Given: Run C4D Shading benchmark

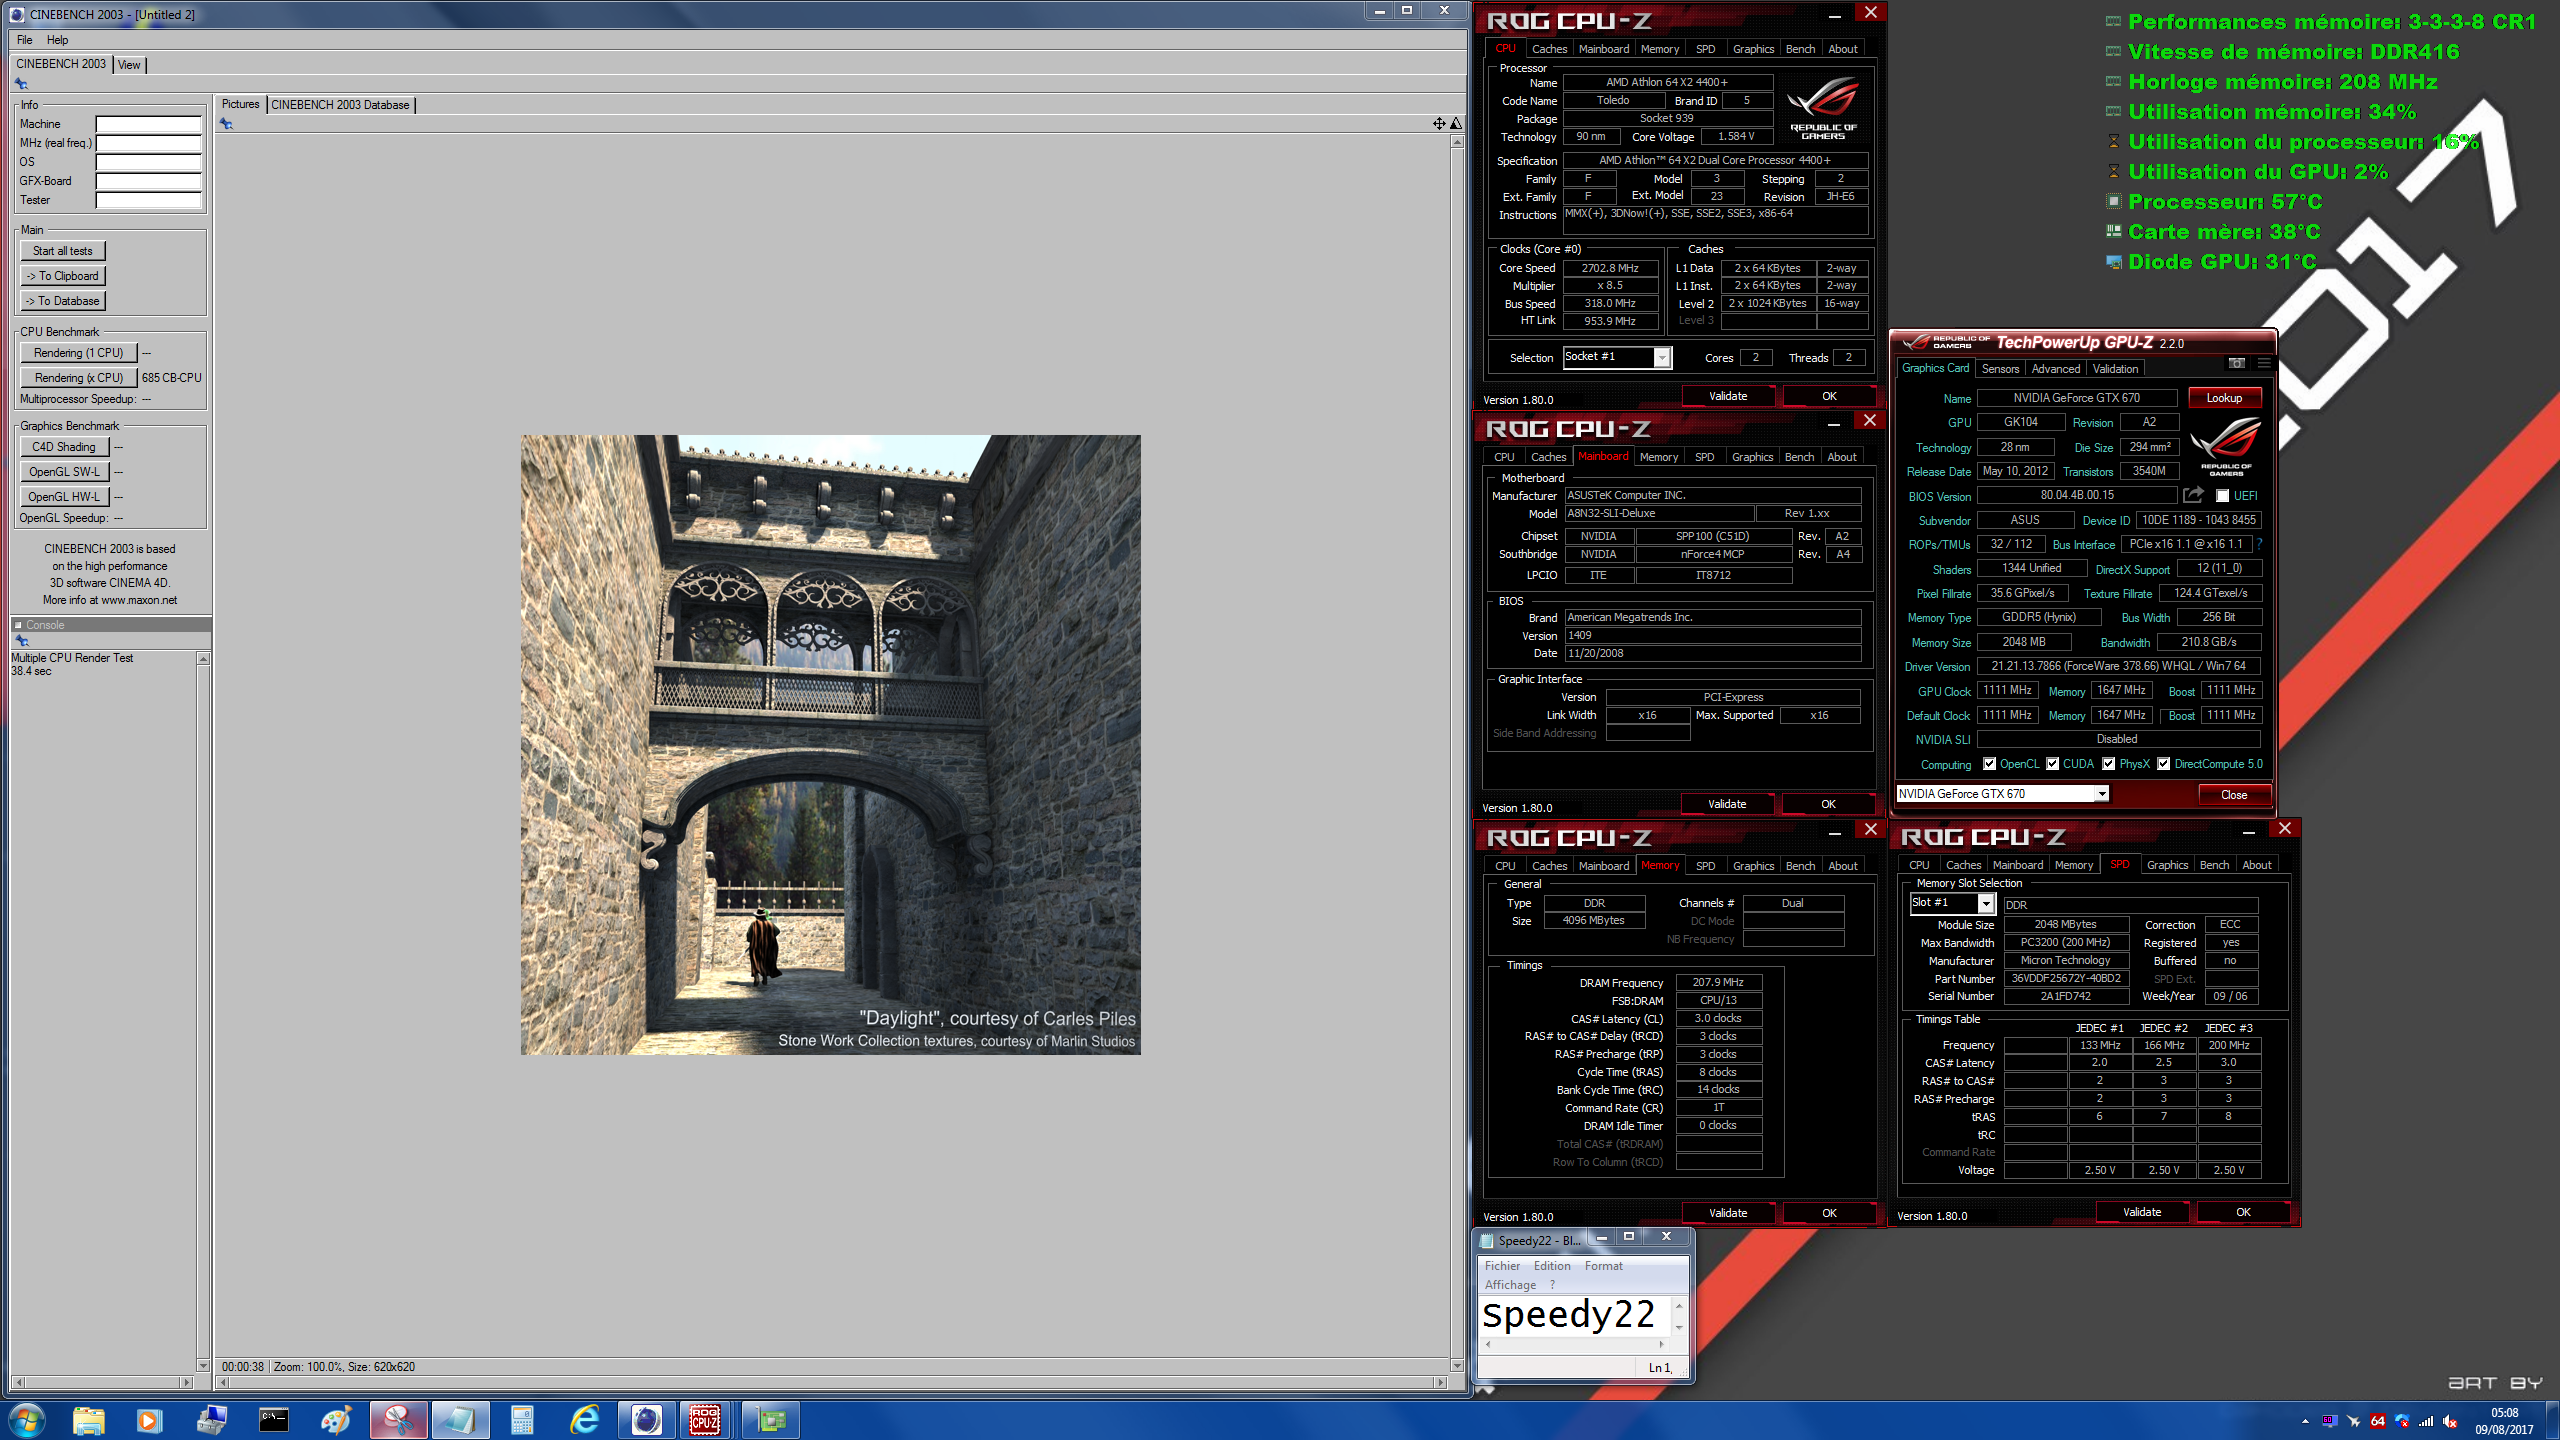Looking at the screenshot, I should [x=64, y=447].
